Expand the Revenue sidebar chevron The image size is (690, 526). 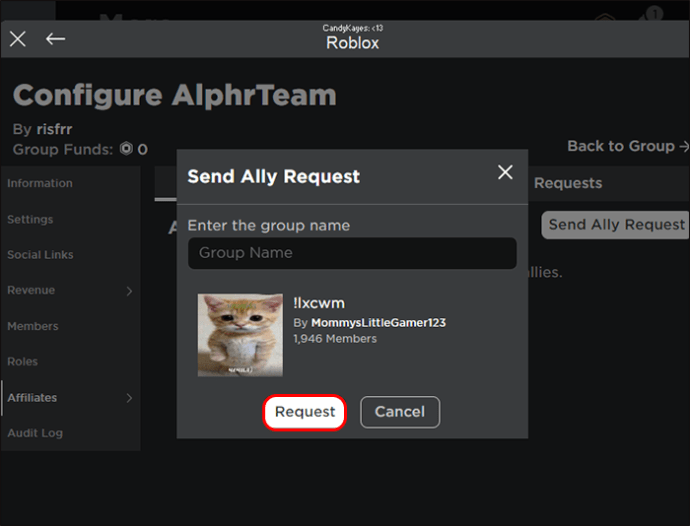click(x=129, y=291)
